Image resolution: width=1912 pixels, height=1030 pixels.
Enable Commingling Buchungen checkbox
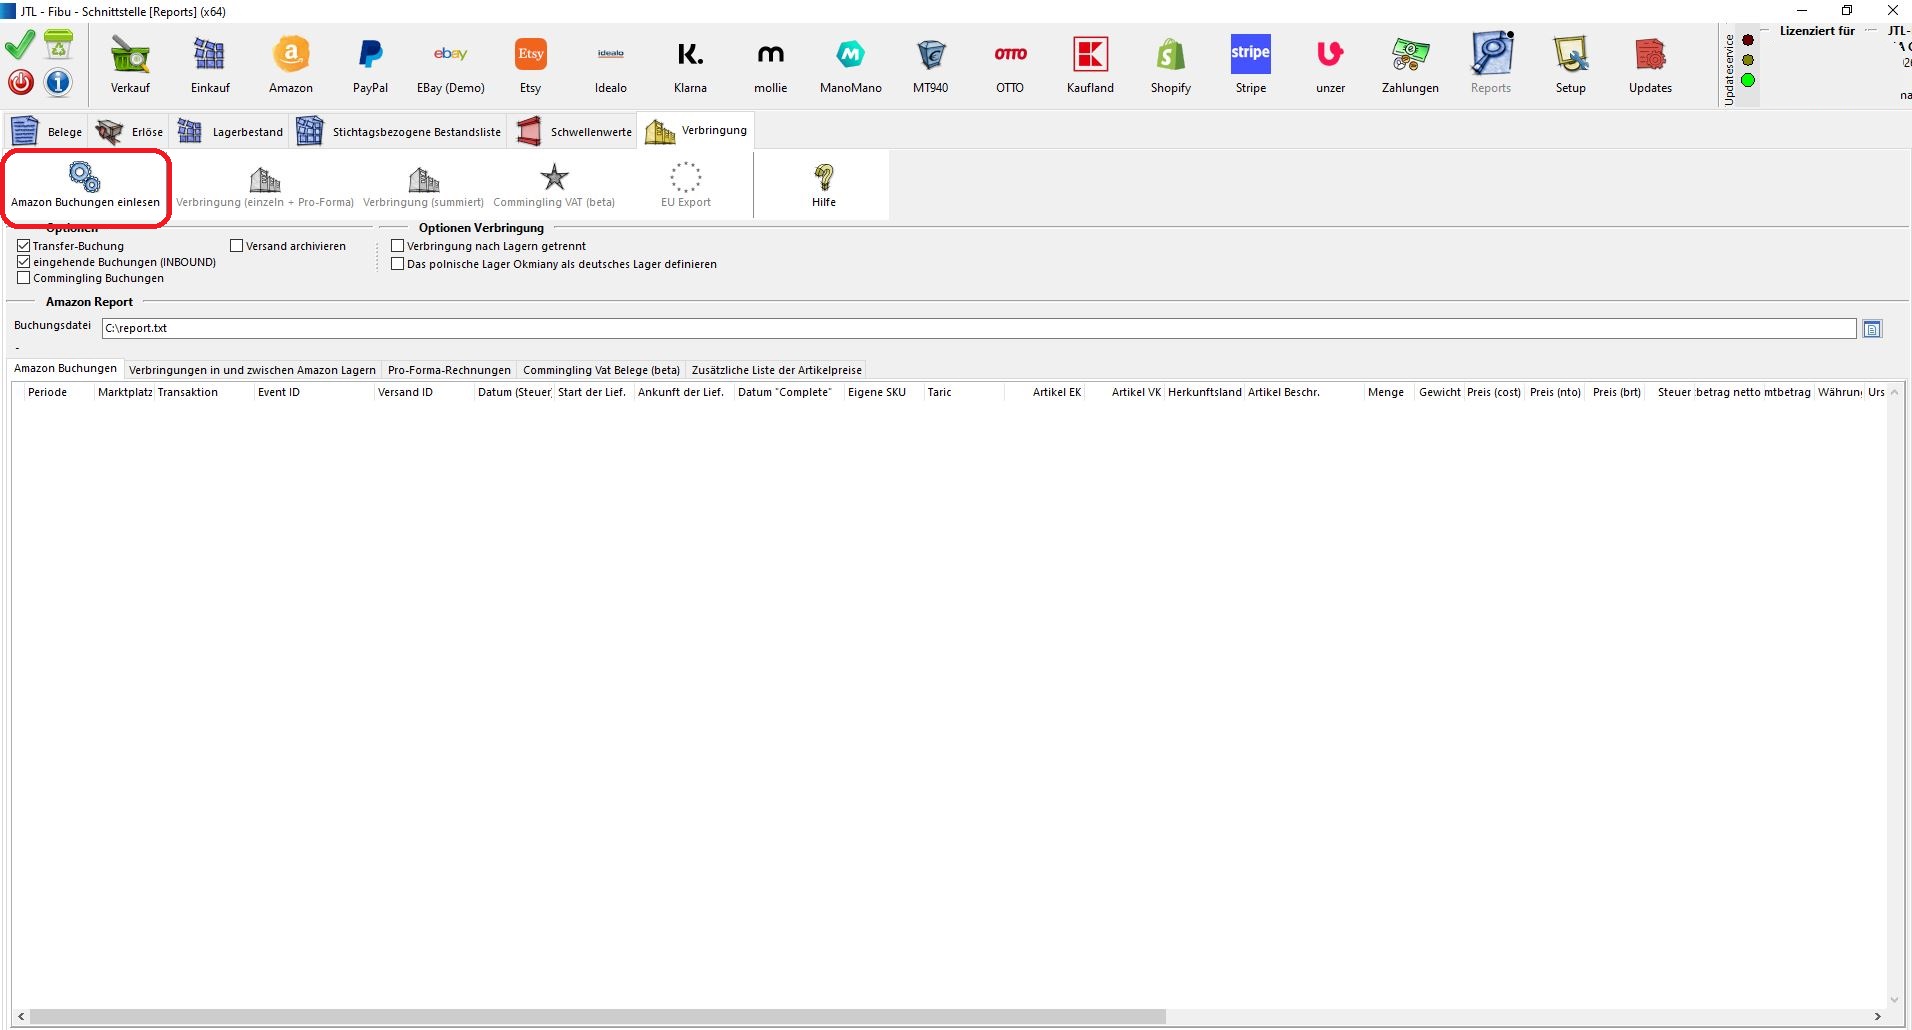click(x=24, y=278)
